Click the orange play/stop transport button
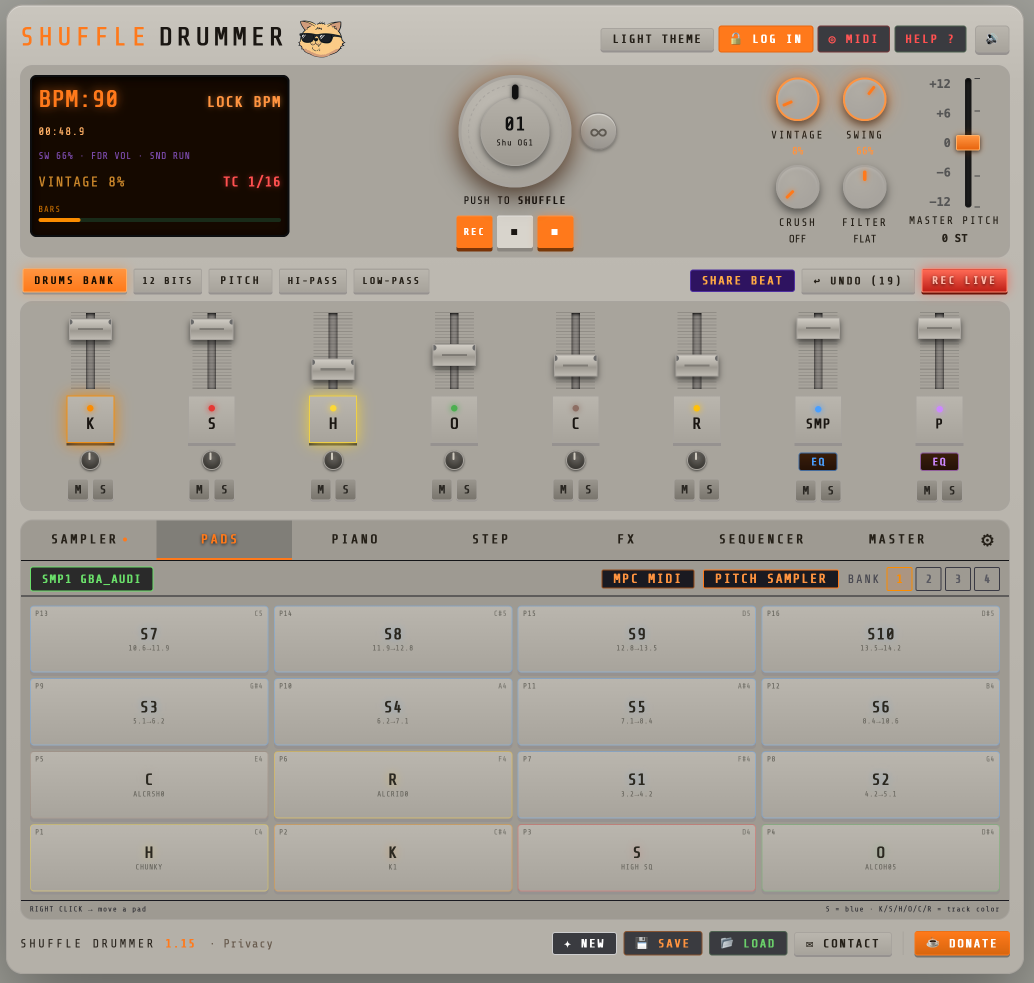This screenshot has height=983, width=1034. [555, 232]
